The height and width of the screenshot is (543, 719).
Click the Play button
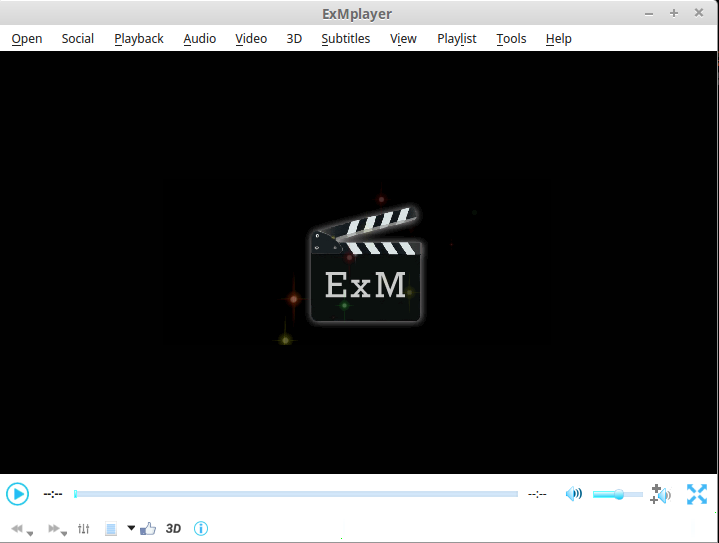17,494
